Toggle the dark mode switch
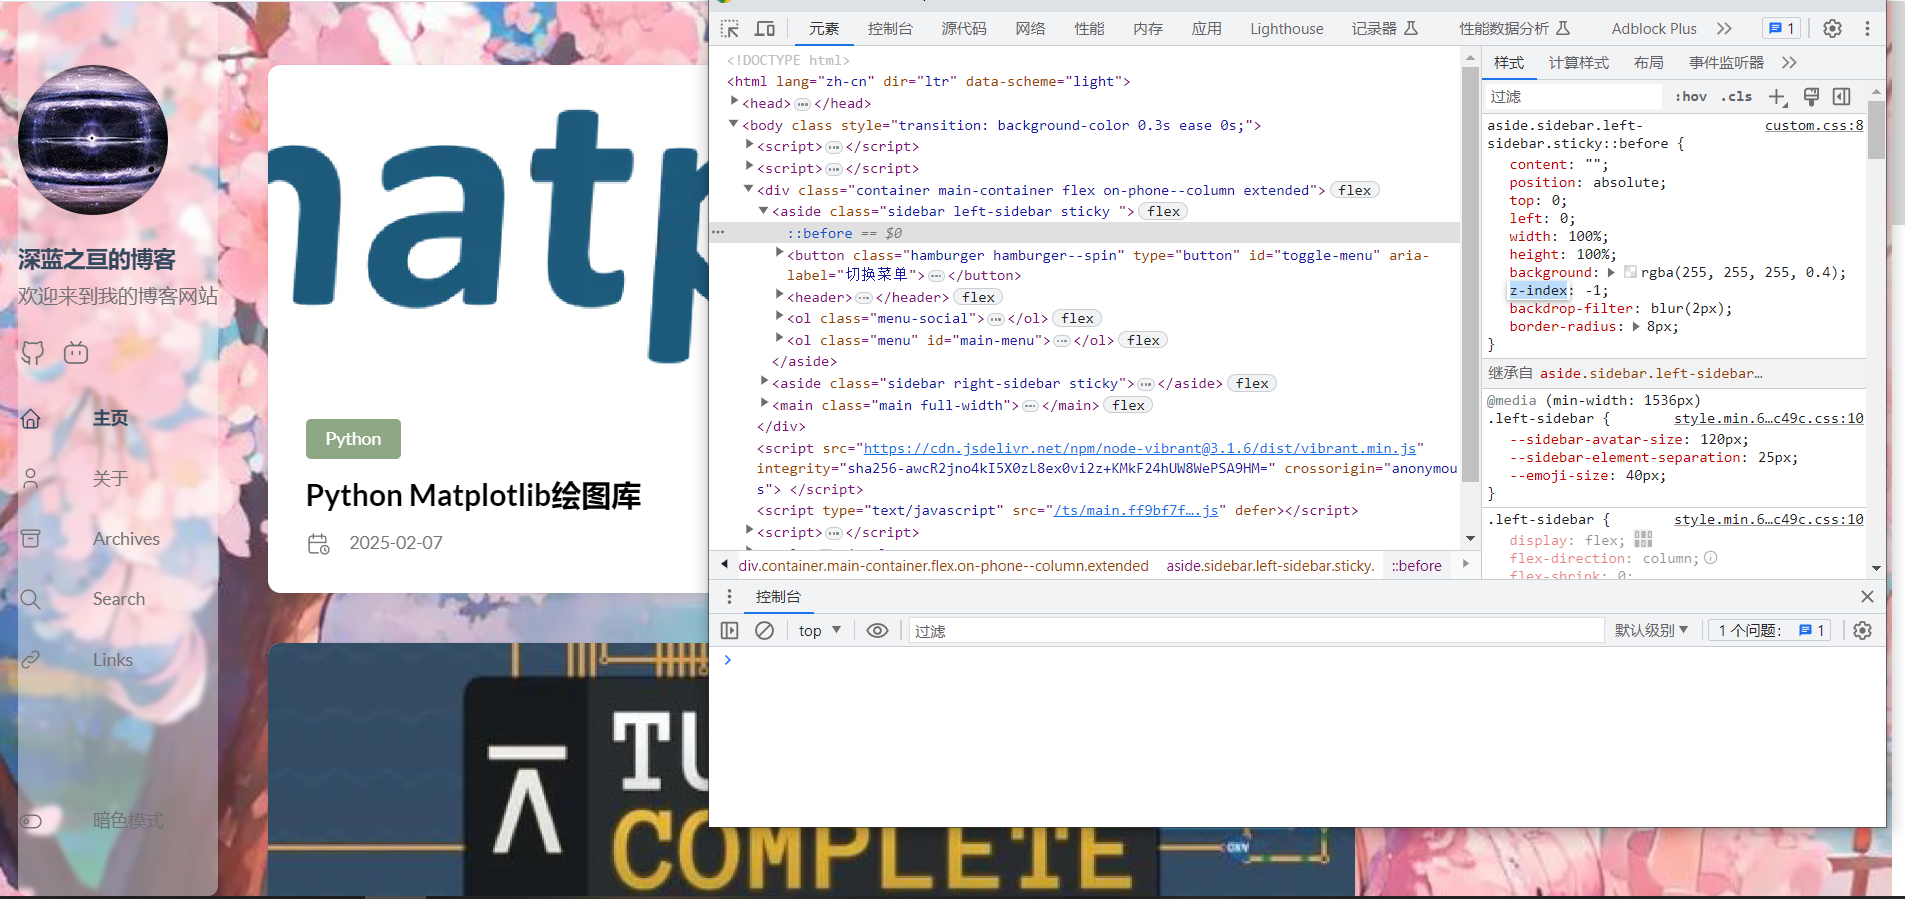Screen dimensions: 1905x899 [31, 821]
